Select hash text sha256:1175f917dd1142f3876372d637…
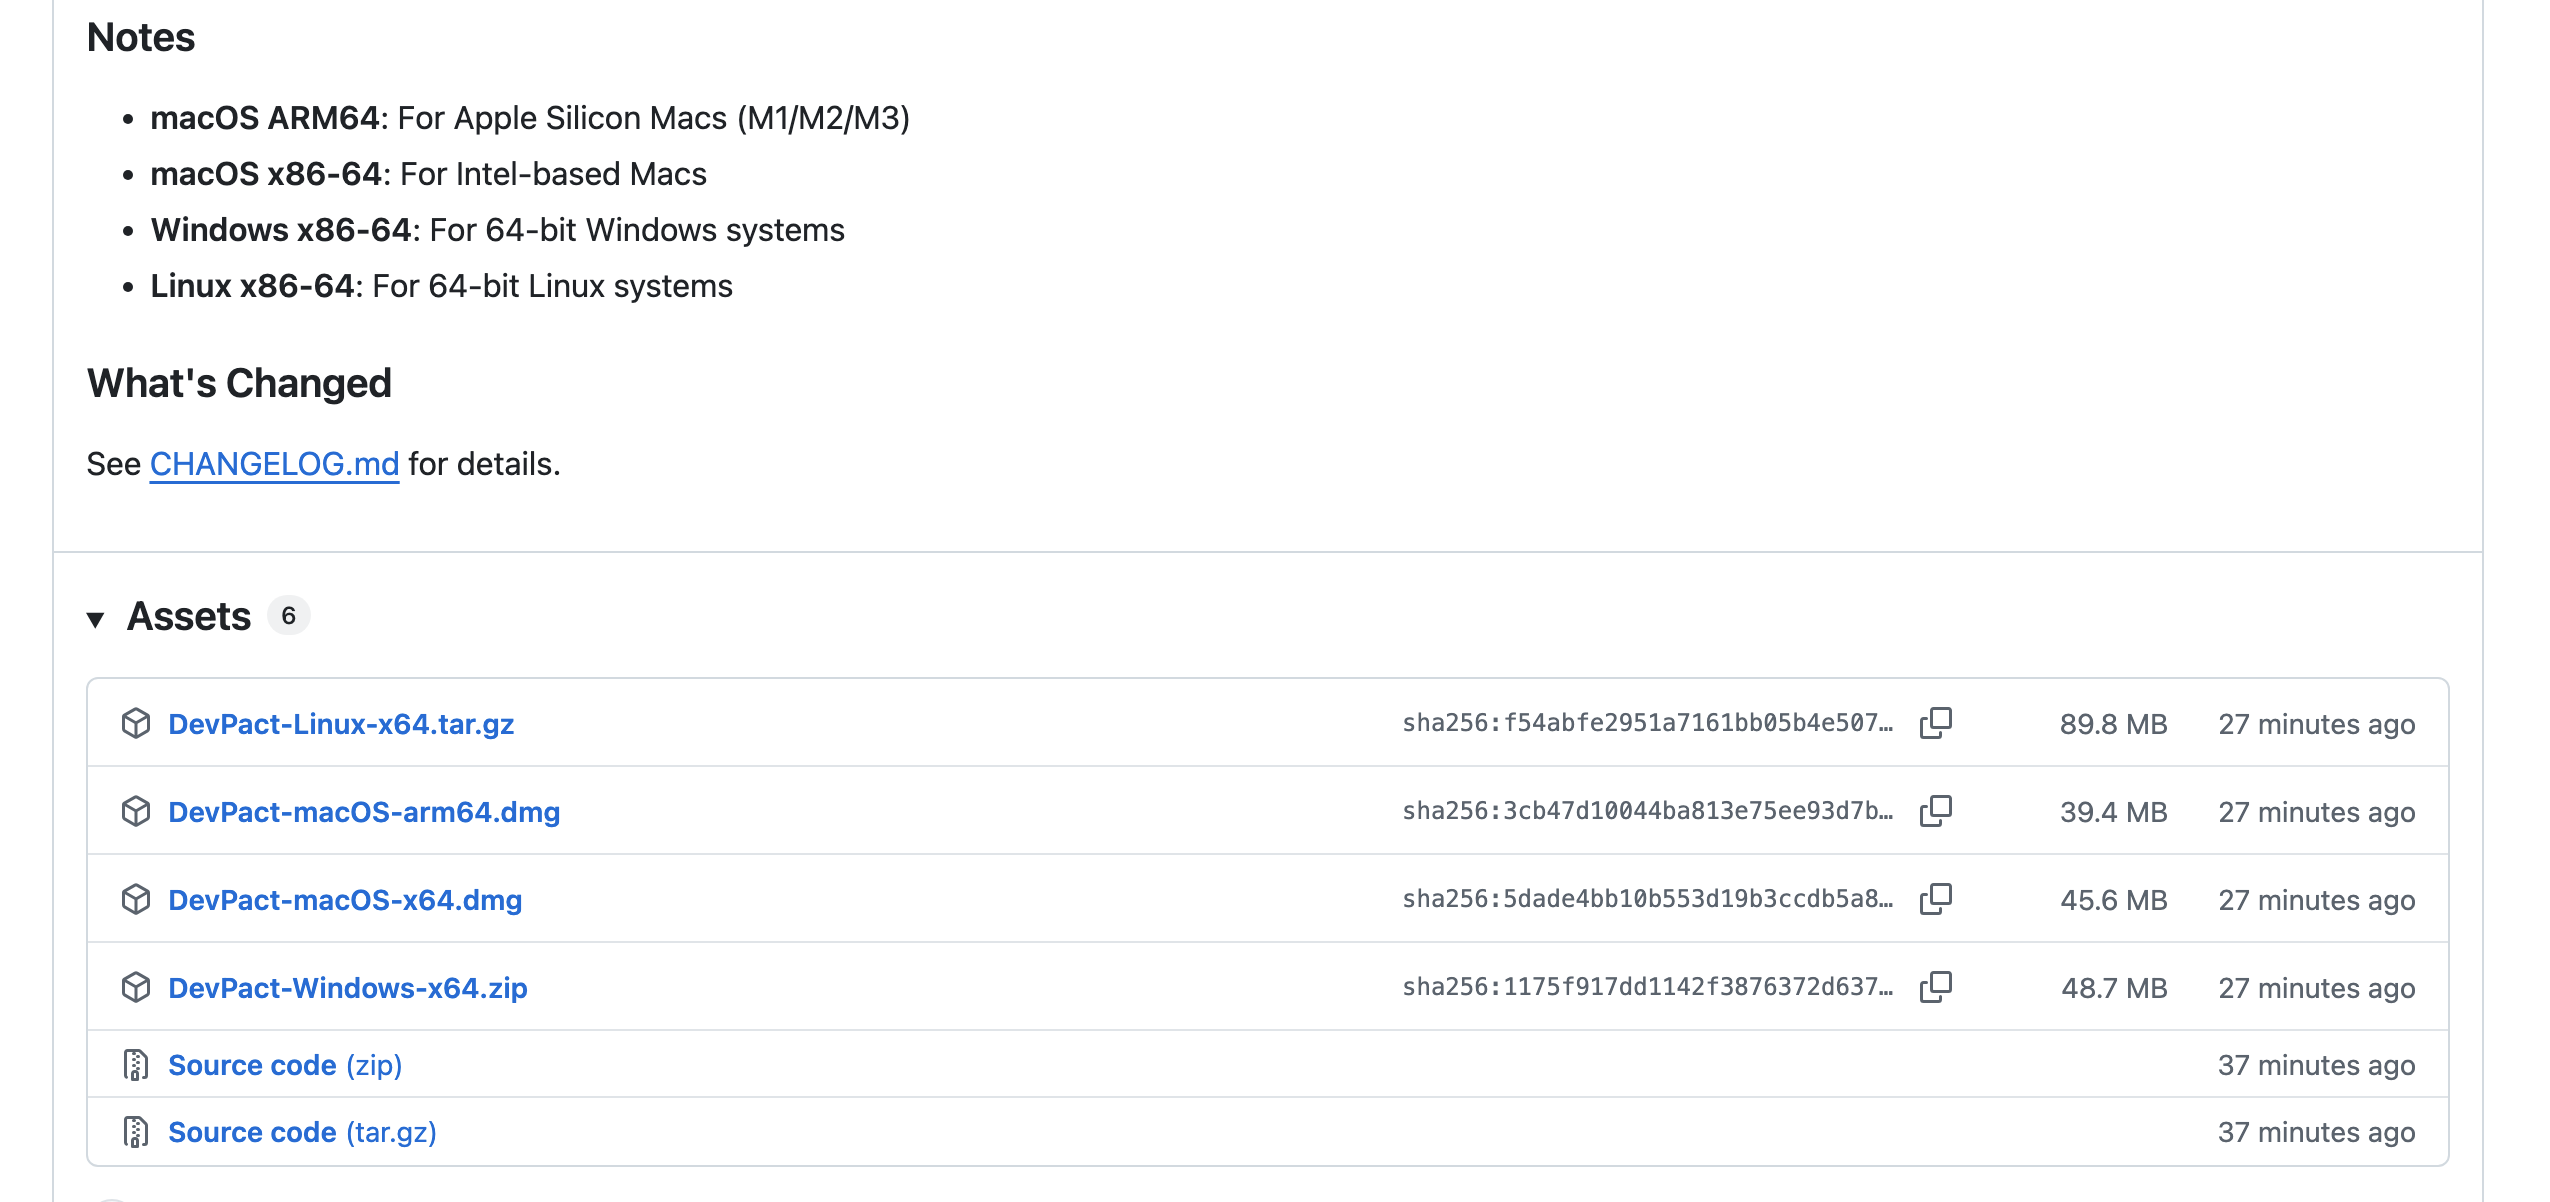The width and height of the screenshot is (2550, 1202). (1647, 987)
